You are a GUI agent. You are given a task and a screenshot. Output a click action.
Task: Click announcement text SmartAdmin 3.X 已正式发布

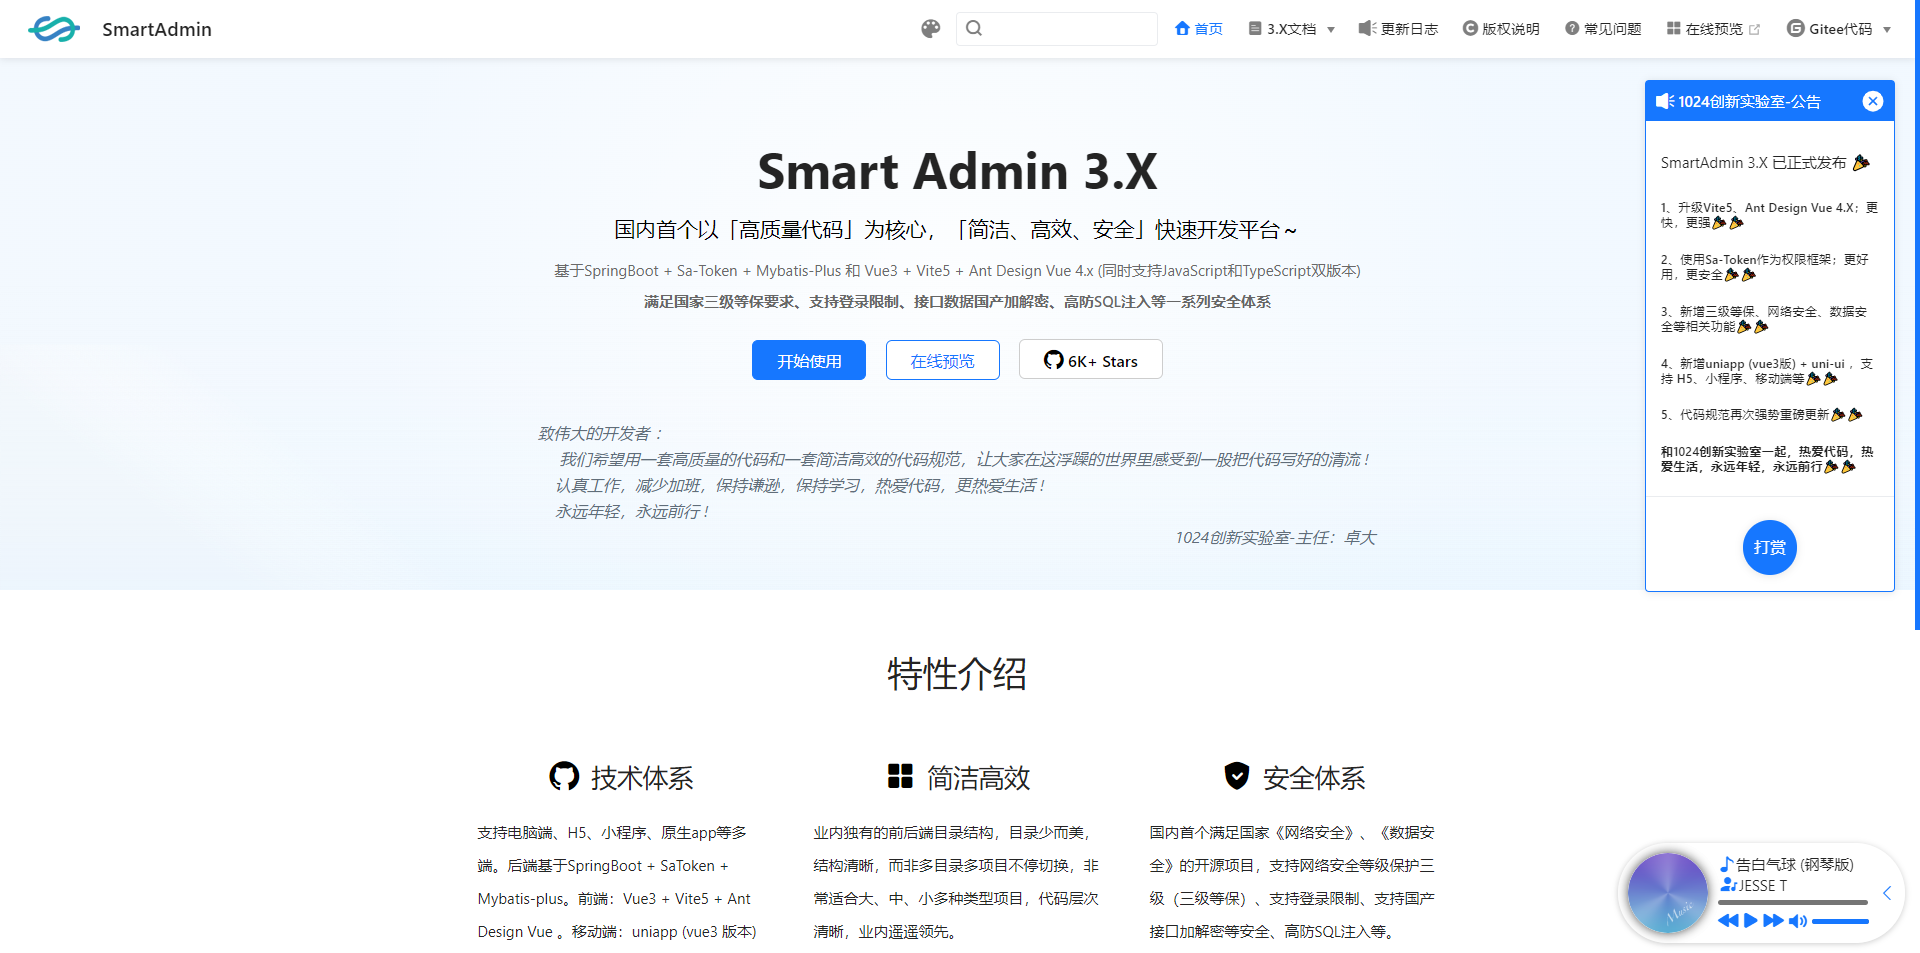(1754, 163)
